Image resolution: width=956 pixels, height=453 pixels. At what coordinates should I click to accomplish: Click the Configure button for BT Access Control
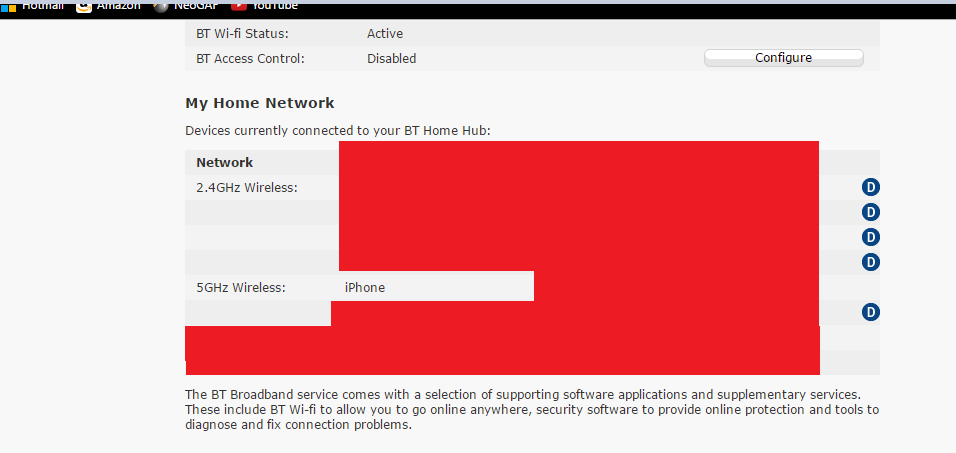click(x=783, y=58)
